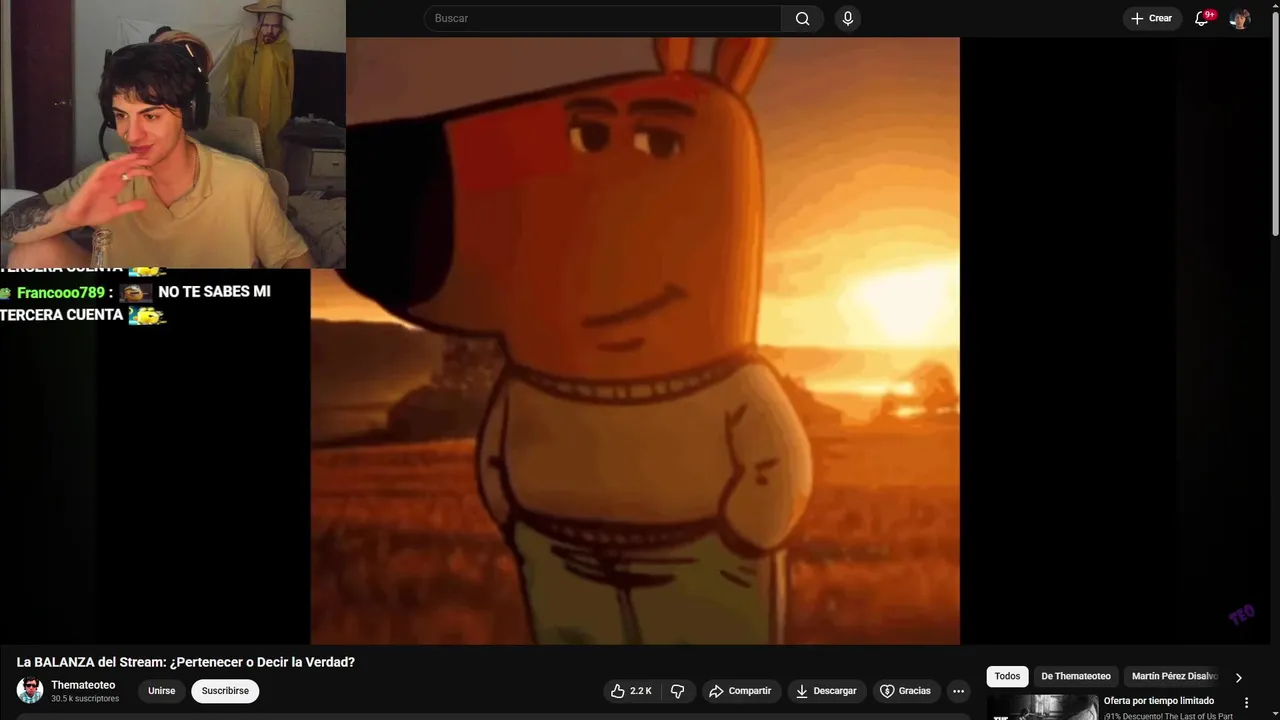Open Oferta por tiempo limitado ad title
This screenshot has height=720, width=1280.
[x=1159, y=701]
